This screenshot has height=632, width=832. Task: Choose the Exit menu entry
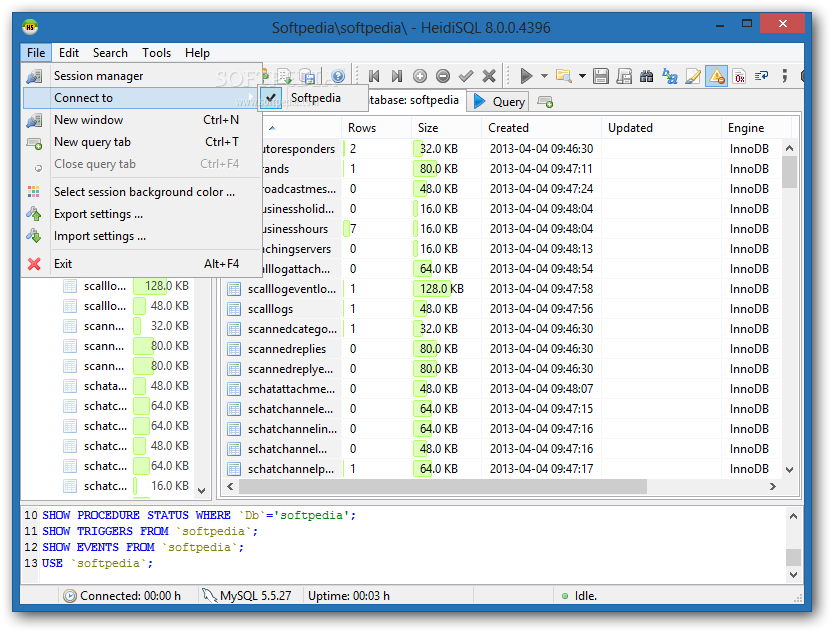click(142, 264)
